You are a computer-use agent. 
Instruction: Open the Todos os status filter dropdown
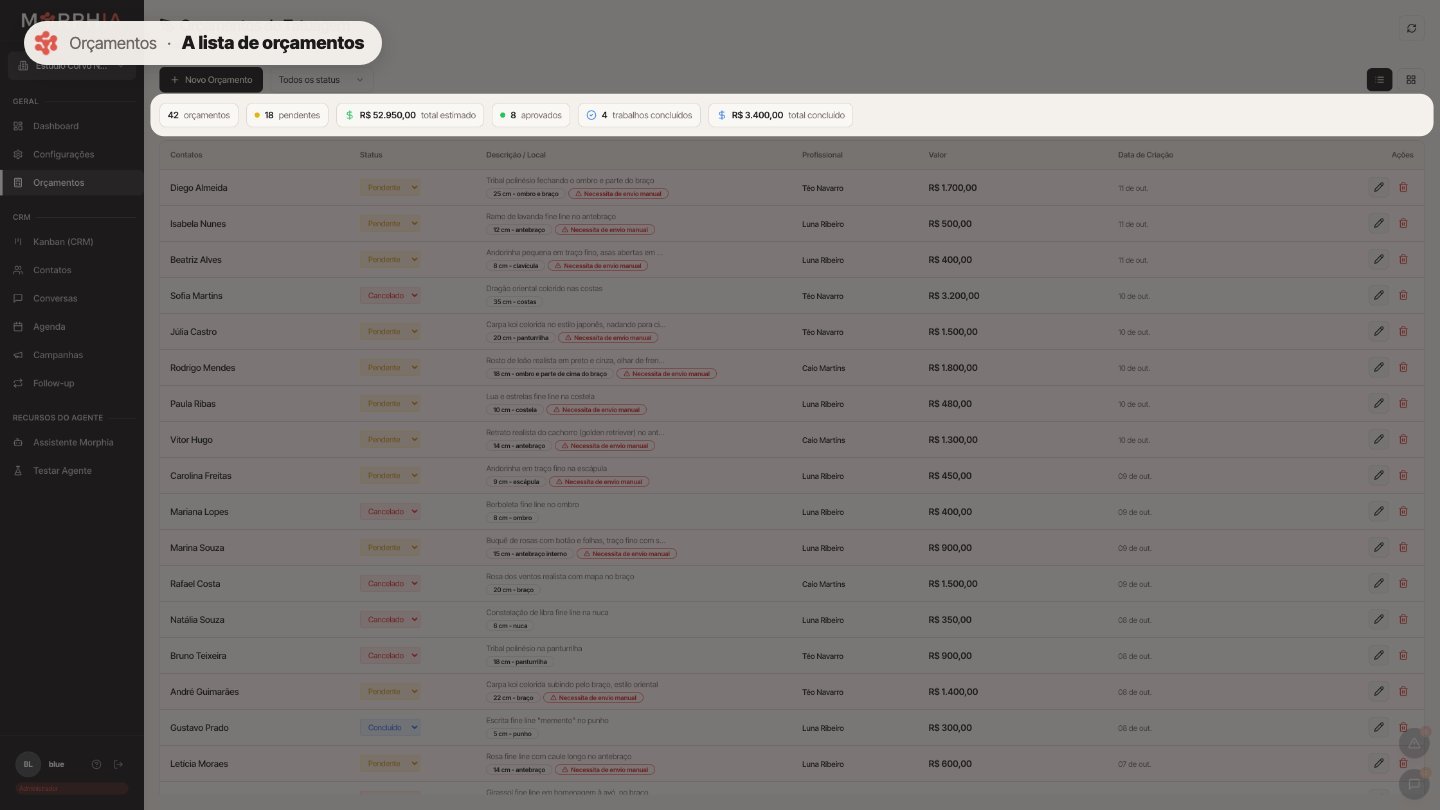[x=320, y=80]
